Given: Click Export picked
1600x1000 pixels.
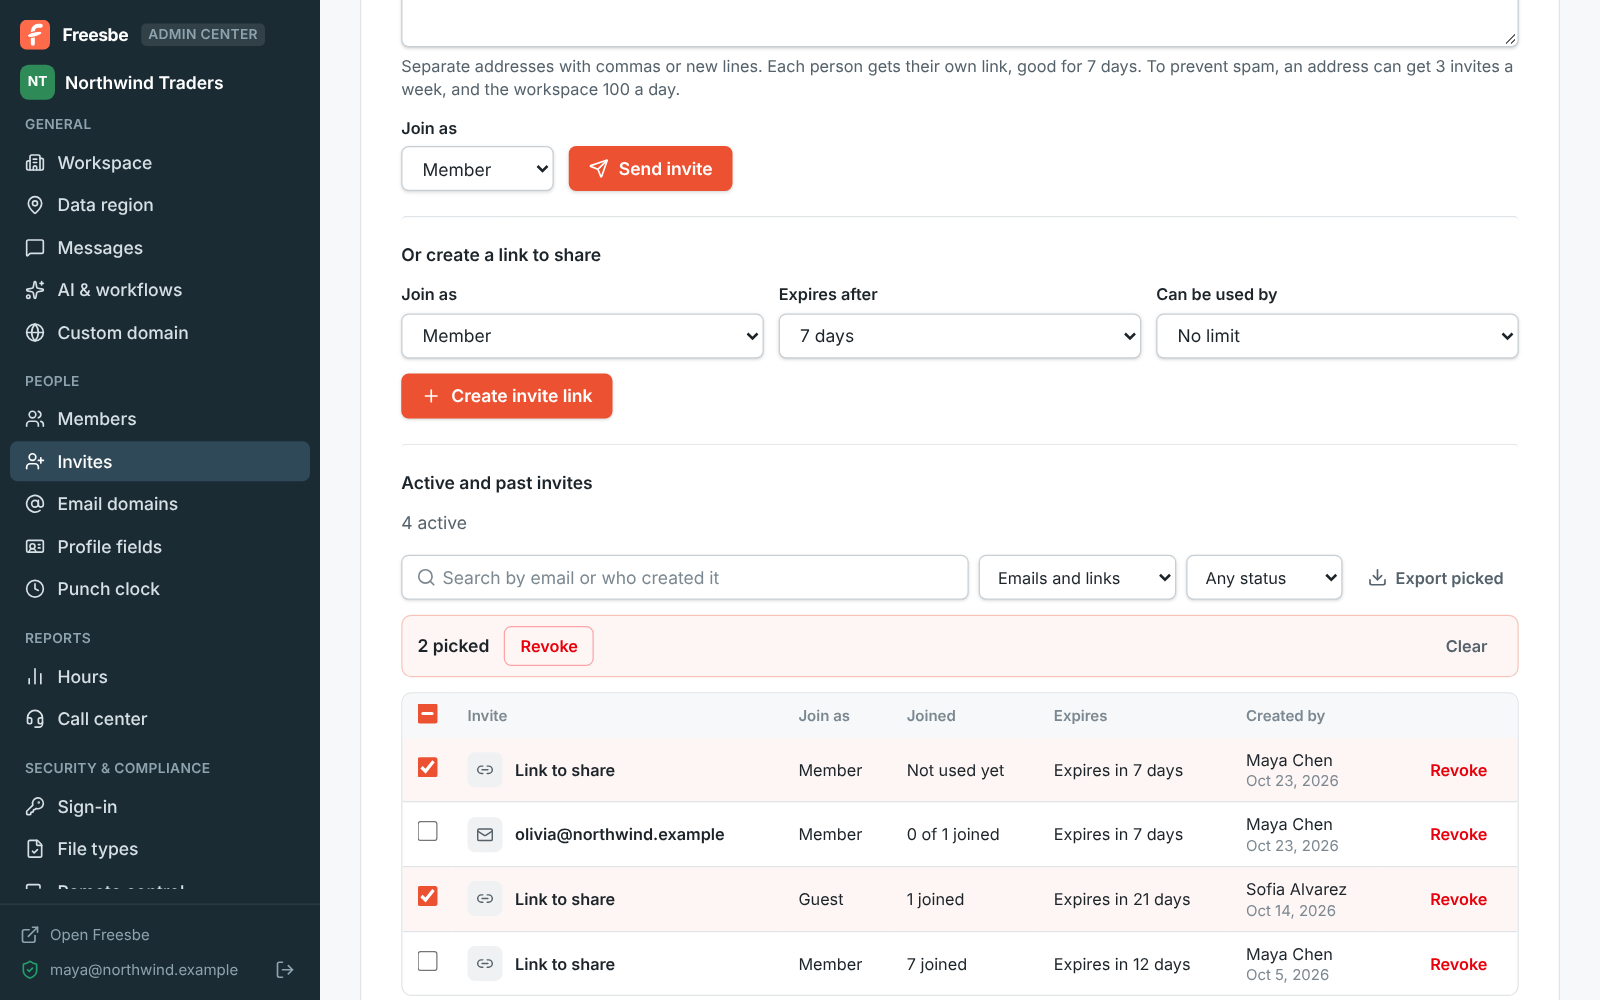Looking at the screenshot, I should (1436, 578).
